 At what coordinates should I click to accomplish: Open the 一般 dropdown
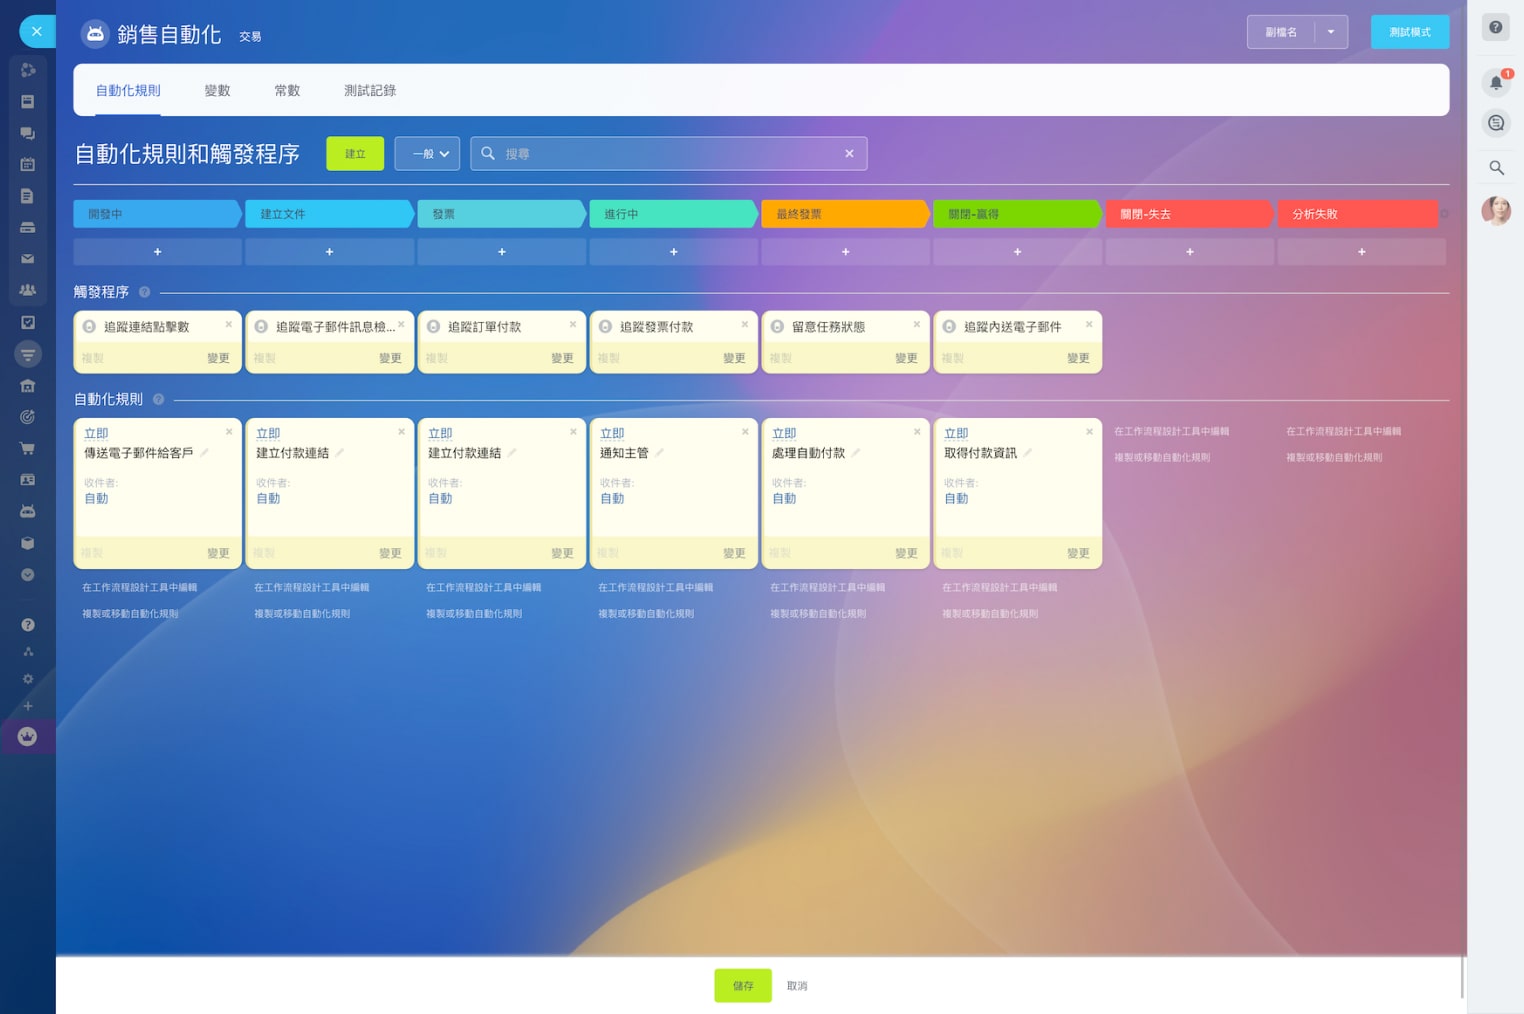(428, 154)
